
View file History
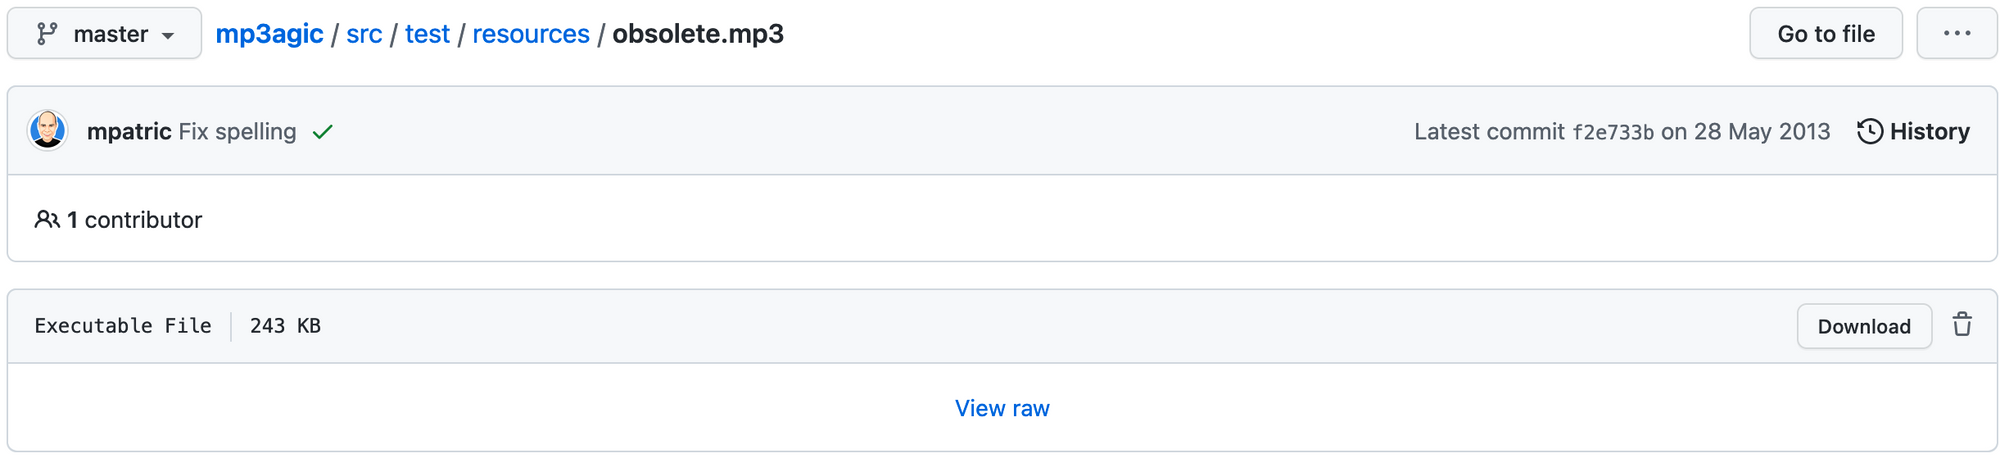tap(1913, 132)
